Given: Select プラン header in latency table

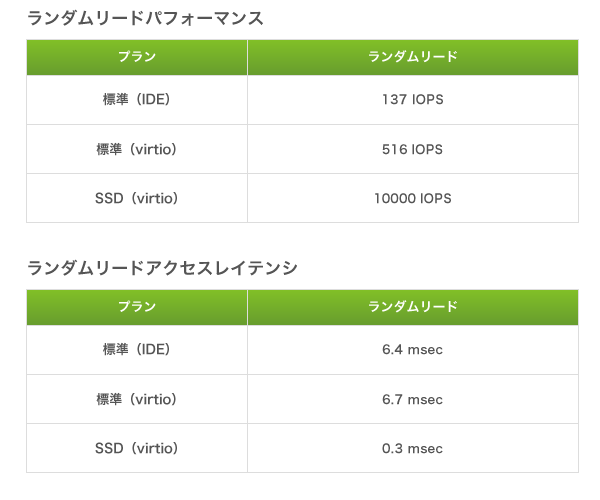Looking at the screenshot, I should coord(137,307).
